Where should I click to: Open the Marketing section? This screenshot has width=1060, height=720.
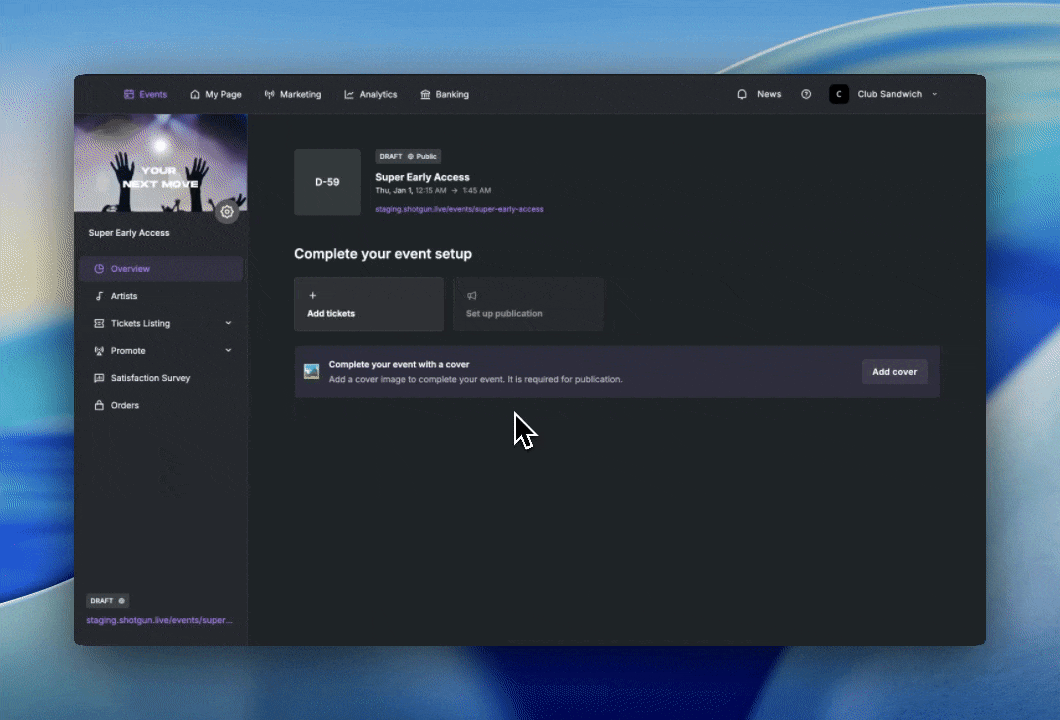tap(293, 95)
